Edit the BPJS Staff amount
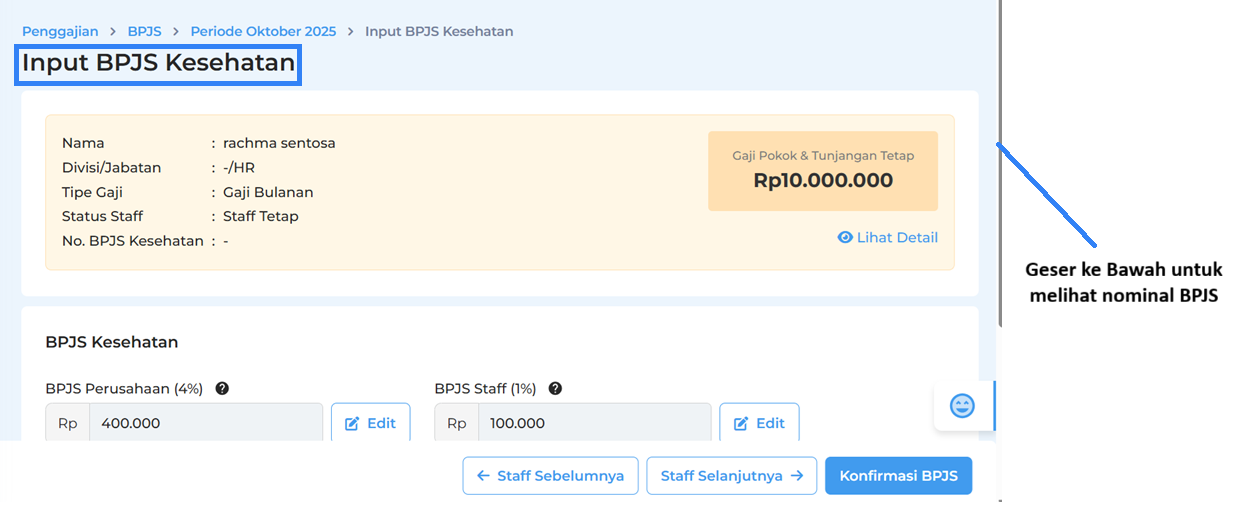The height and width of the screenshot is (509, 1250). 759,423
